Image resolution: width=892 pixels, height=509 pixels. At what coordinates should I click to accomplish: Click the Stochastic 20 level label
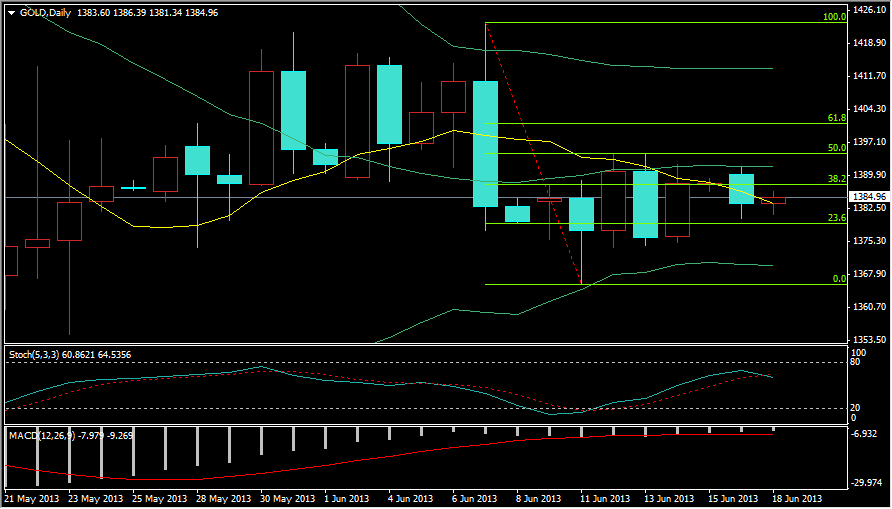pos(856,408)
